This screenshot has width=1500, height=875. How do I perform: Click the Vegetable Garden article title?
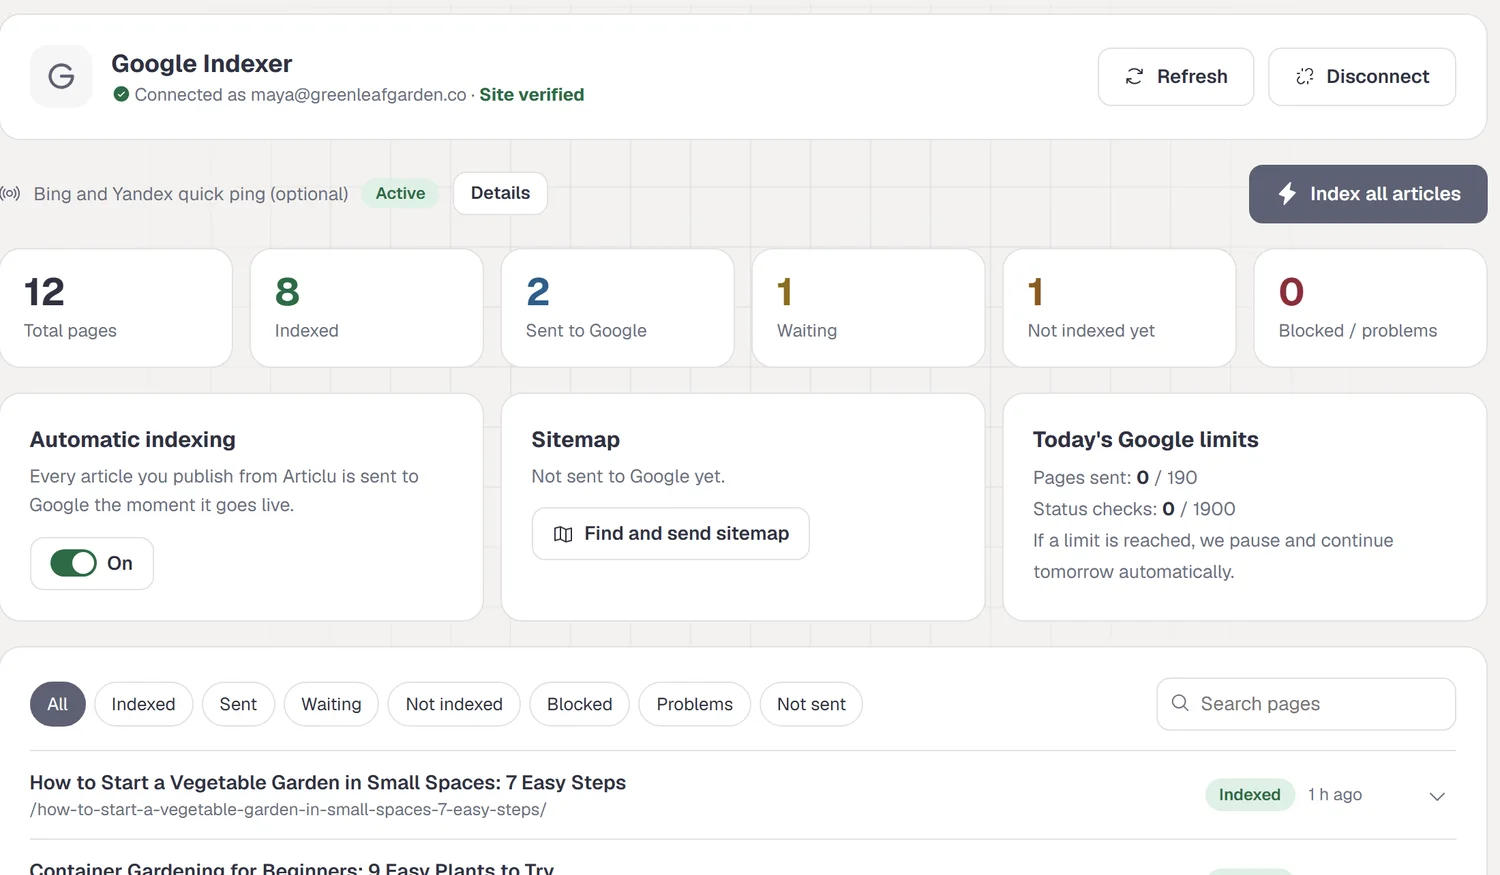(x=328, y=782)
